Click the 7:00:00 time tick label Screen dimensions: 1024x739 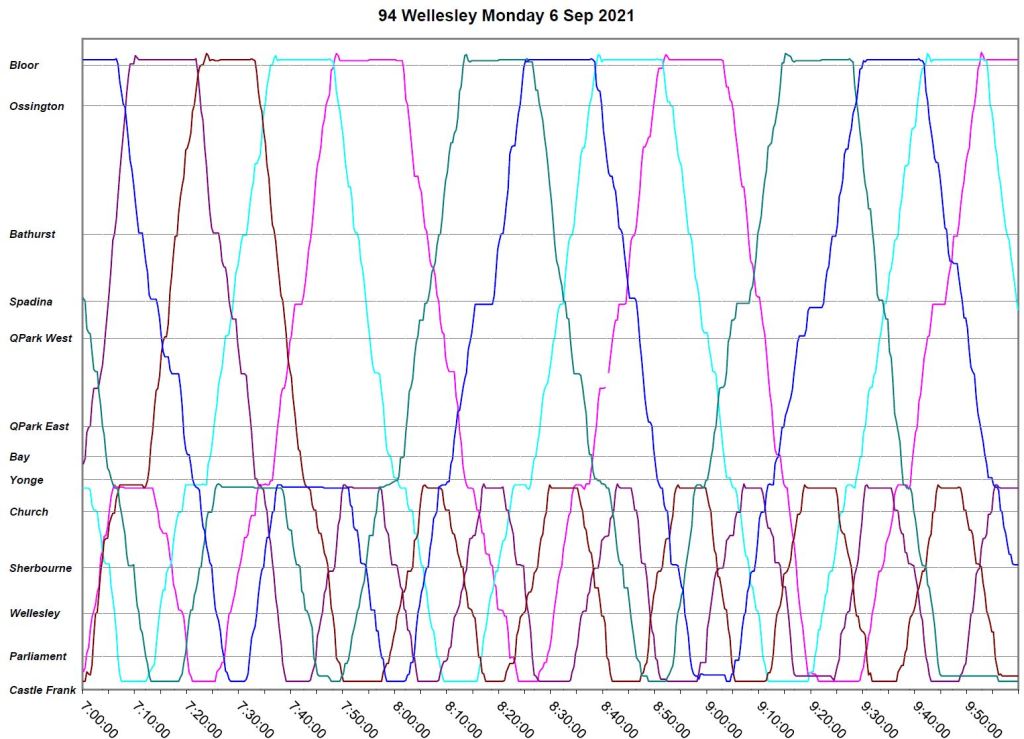click(x=98, y=718)
